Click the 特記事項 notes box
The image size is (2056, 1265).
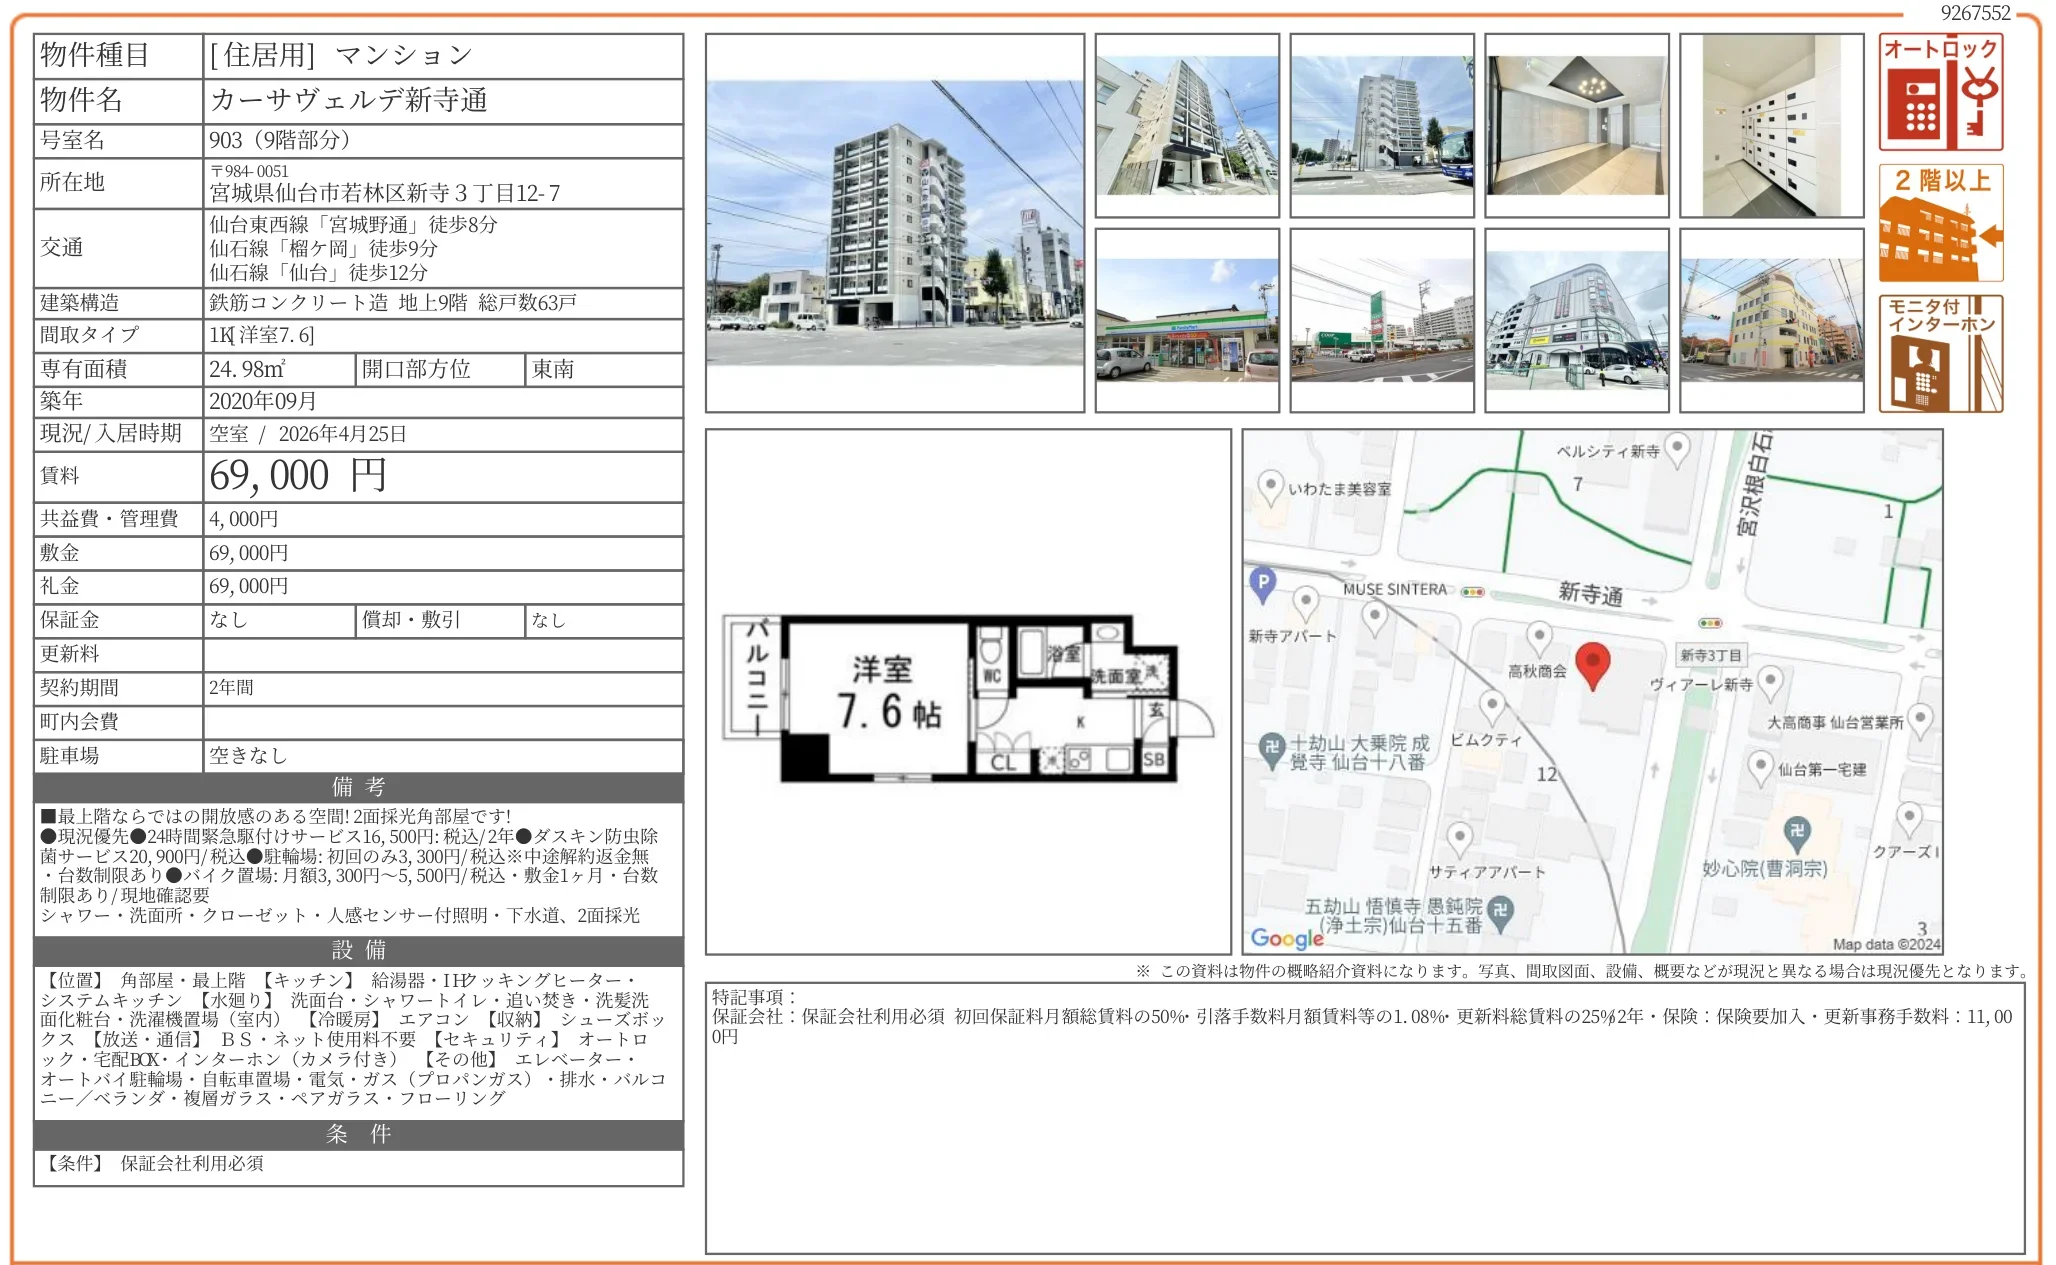pos(1365,1118)
